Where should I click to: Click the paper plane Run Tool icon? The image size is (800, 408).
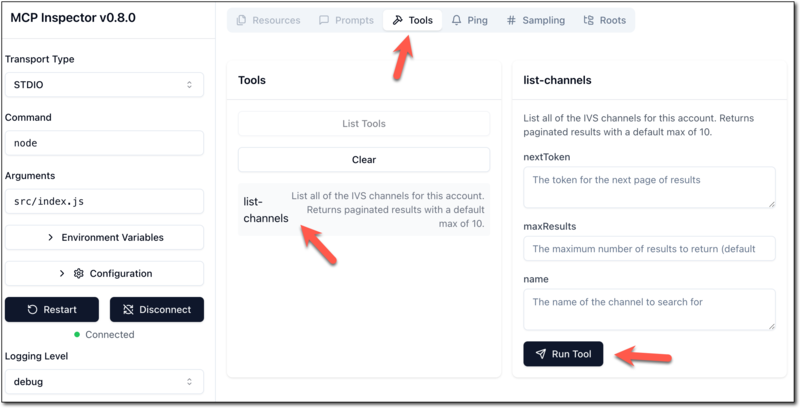(x=540, y=354)
